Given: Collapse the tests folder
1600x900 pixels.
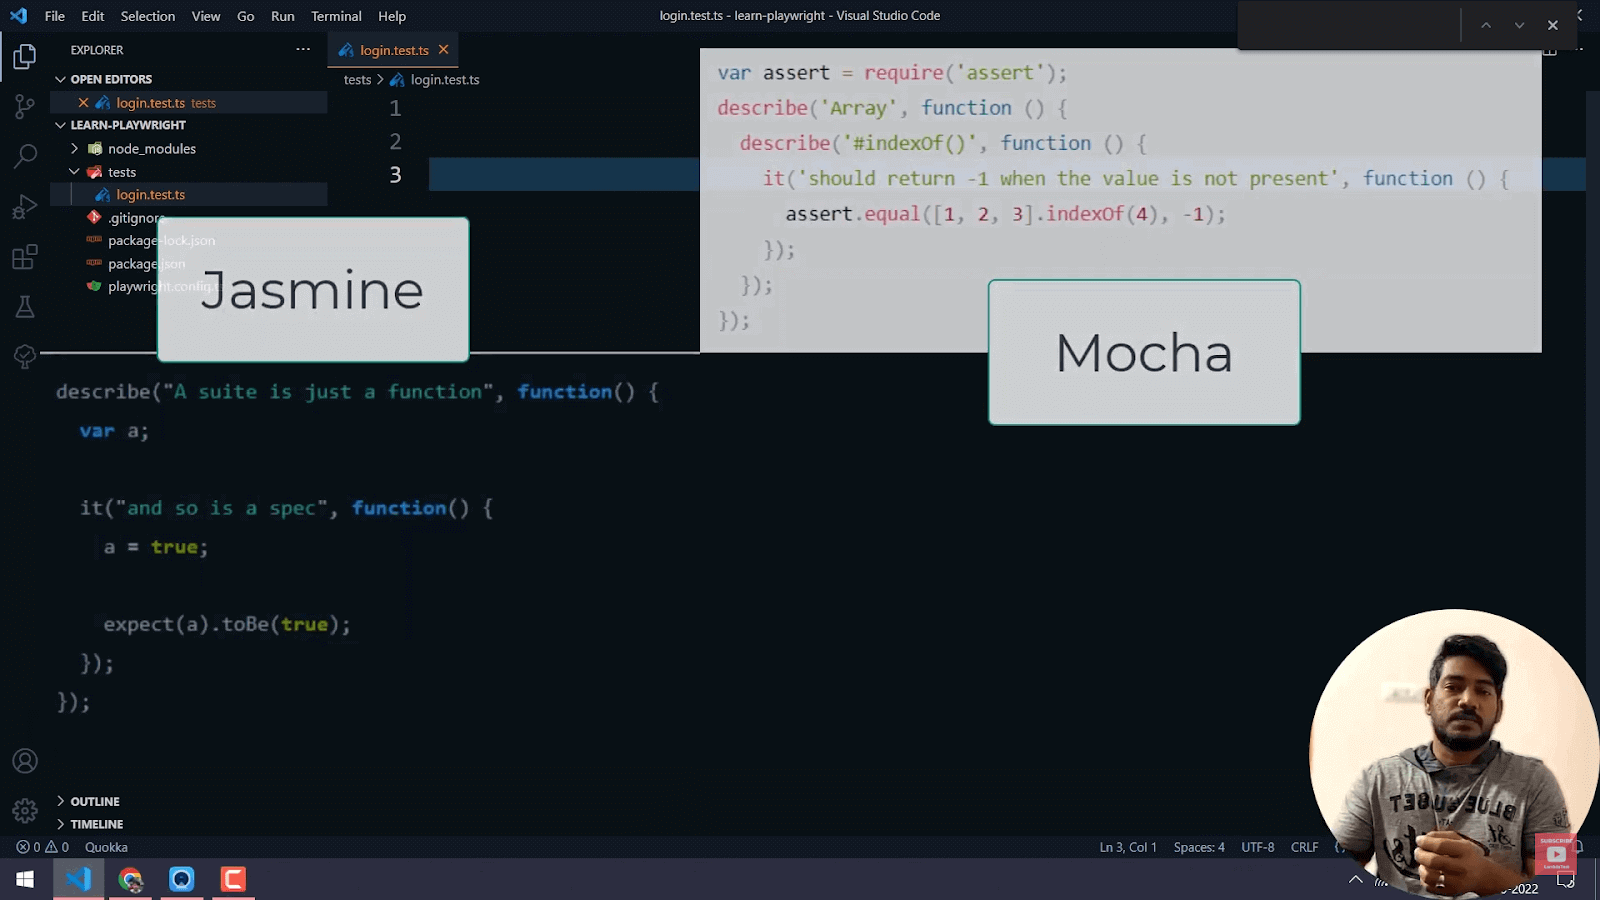Looking at the screenshot, I should 75,172.
